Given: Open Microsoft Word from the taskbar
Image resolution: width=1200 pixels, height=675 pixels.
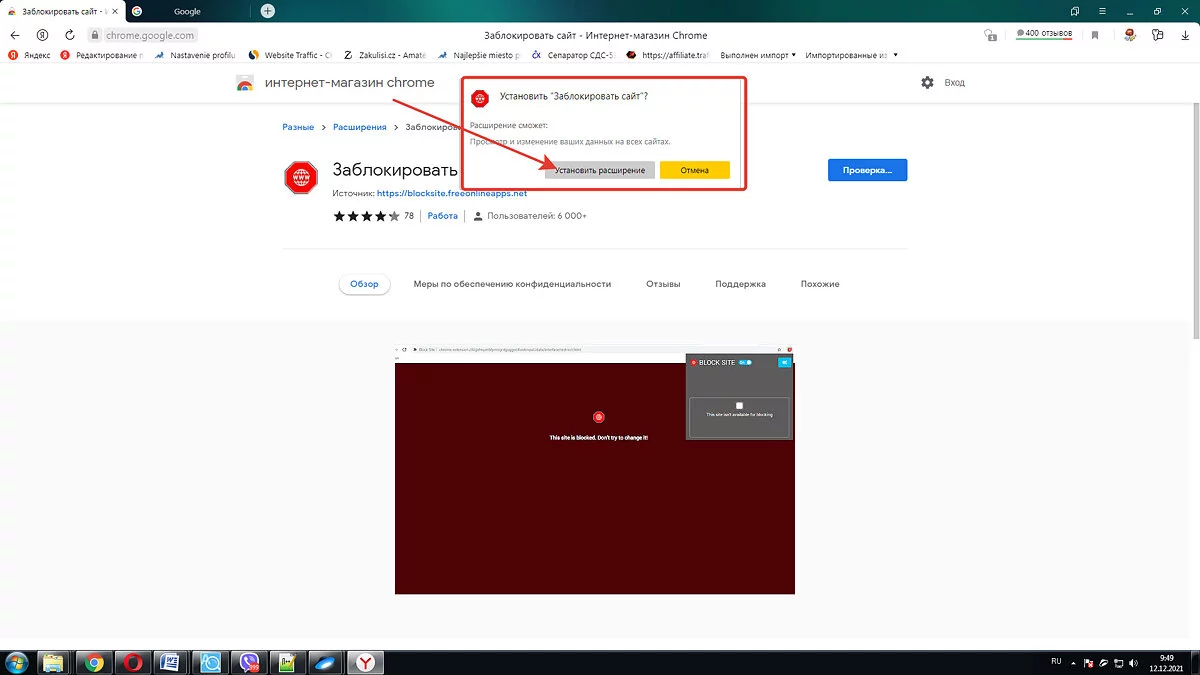Looking at the screenshot, I should pyautogui.click(x=170, y=662).
